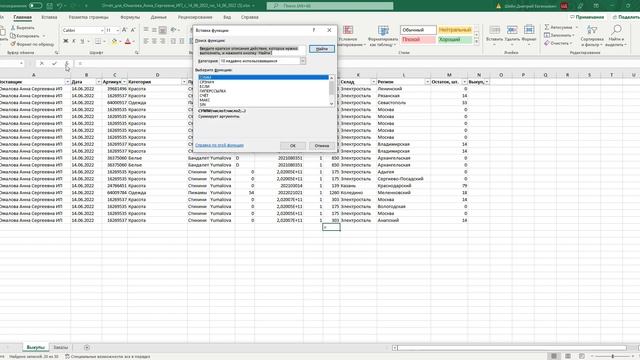The width and height of the screenshot is (640, 360).
Task: Click the Undo arrow icon in the title bar
Action: 60,6
